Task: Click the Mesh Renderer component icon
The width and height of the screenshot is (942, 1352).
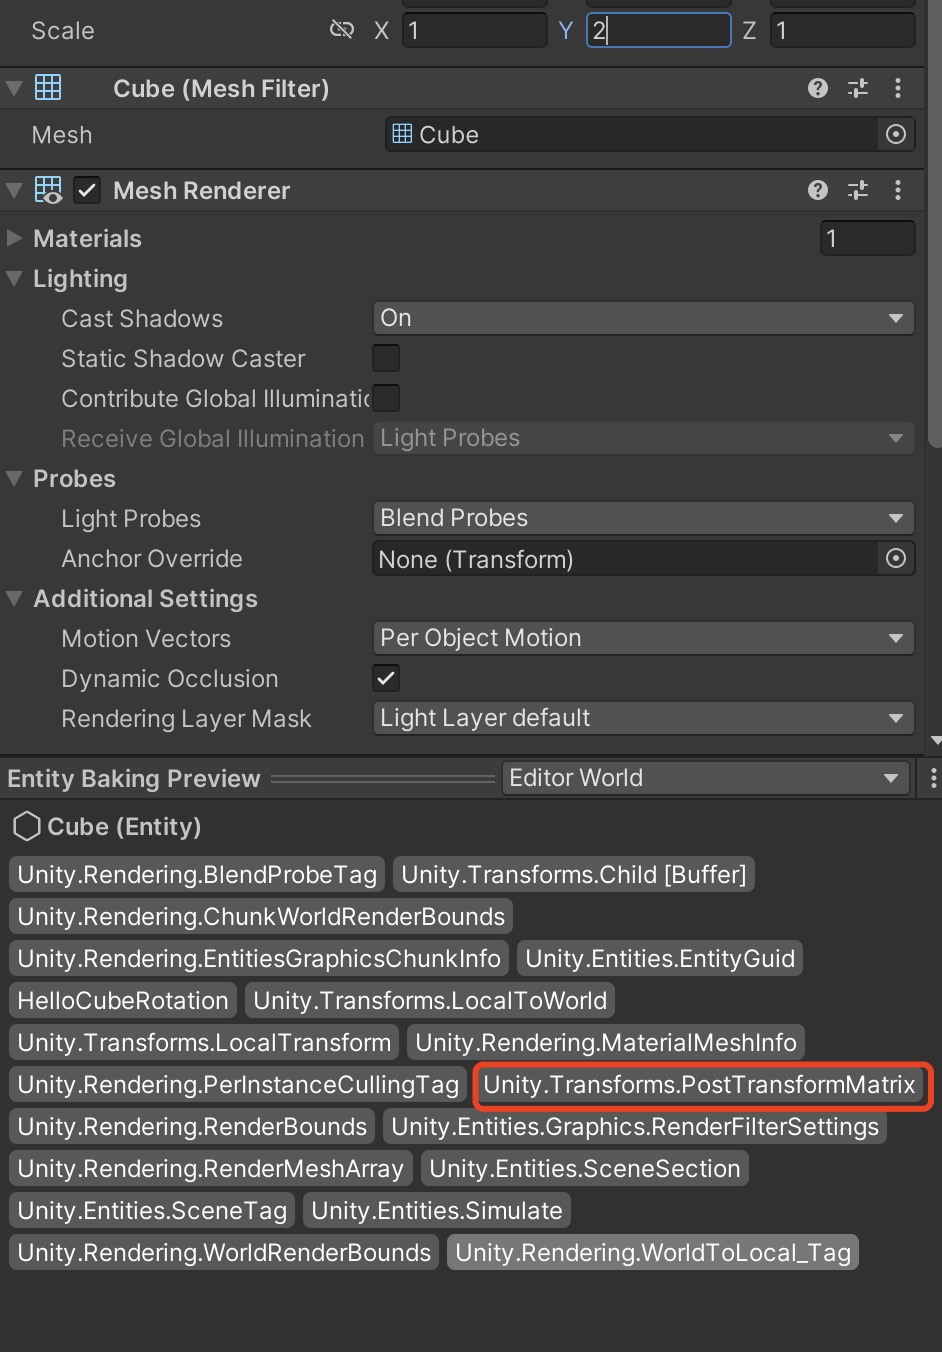Action: [x=48, y=190]
